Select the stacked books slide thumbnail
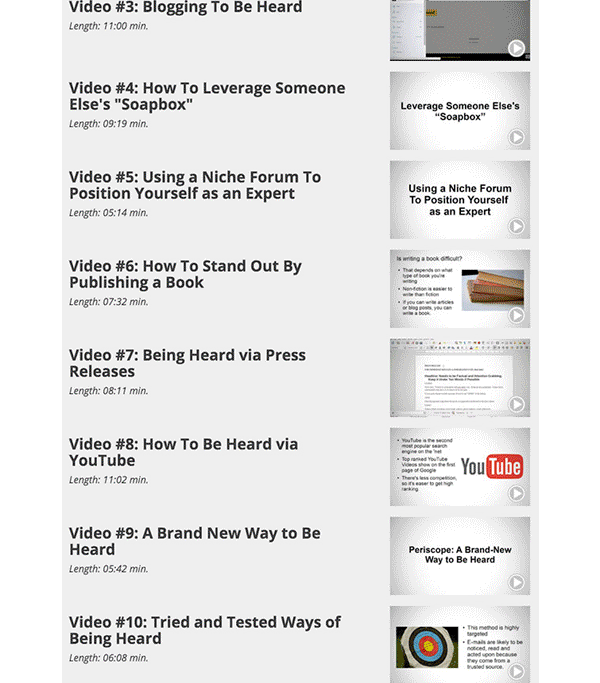The width and height of the screenshot is (600, 683). 460,289
